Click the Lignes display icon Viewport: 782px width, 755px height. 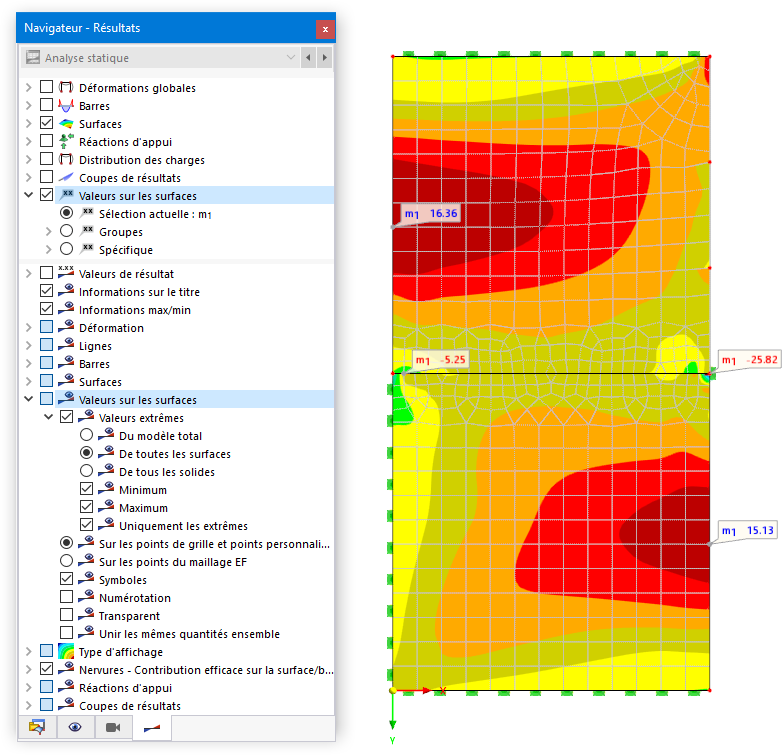(x=66, y=345)
